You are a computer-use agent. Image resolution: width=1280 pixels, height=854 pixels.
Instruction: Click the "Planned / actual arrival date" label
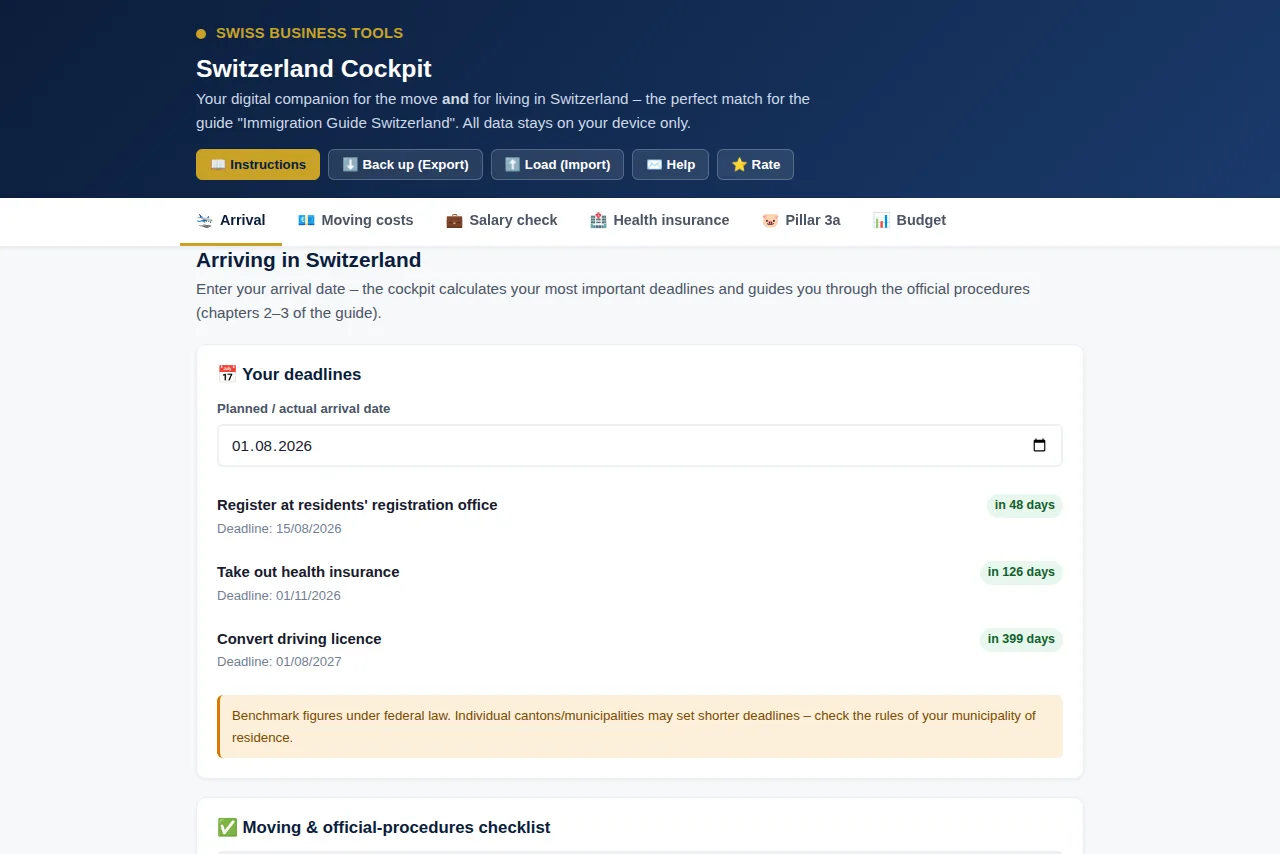(x=304, y=409)
